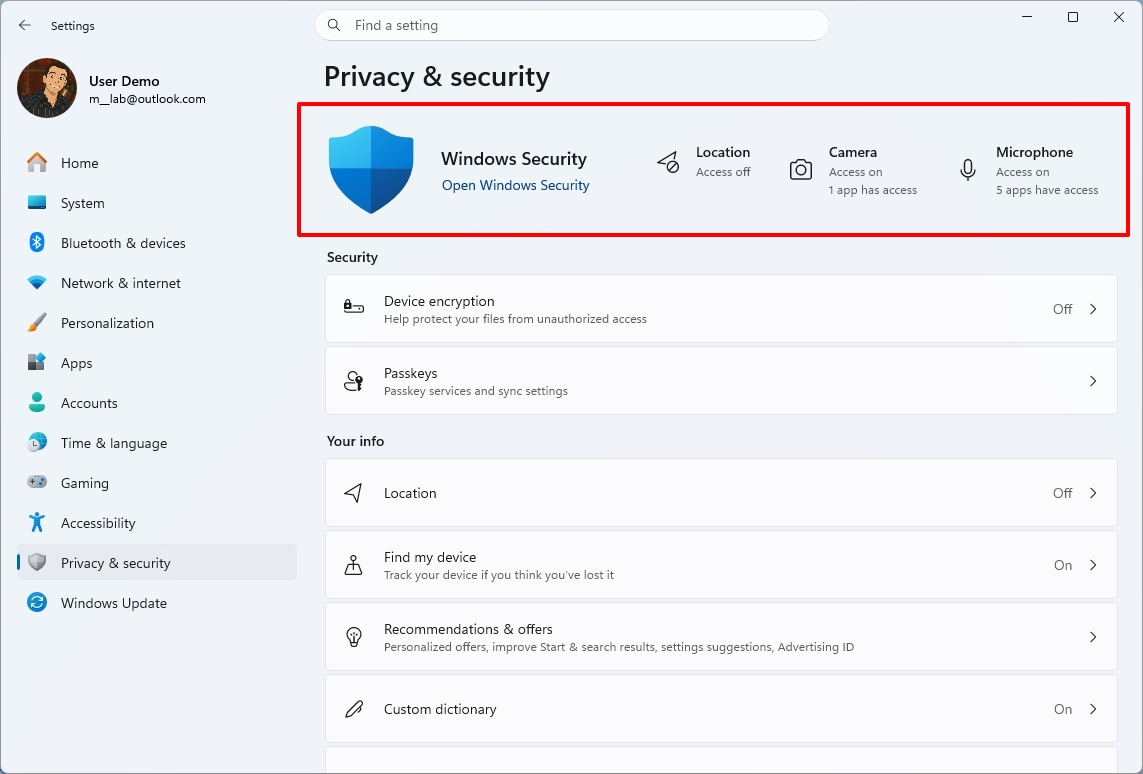Screen dimensions: 1143x774
Task: Click the search magnifier icon
Action: pyautogui.click(x=334, y=26)
